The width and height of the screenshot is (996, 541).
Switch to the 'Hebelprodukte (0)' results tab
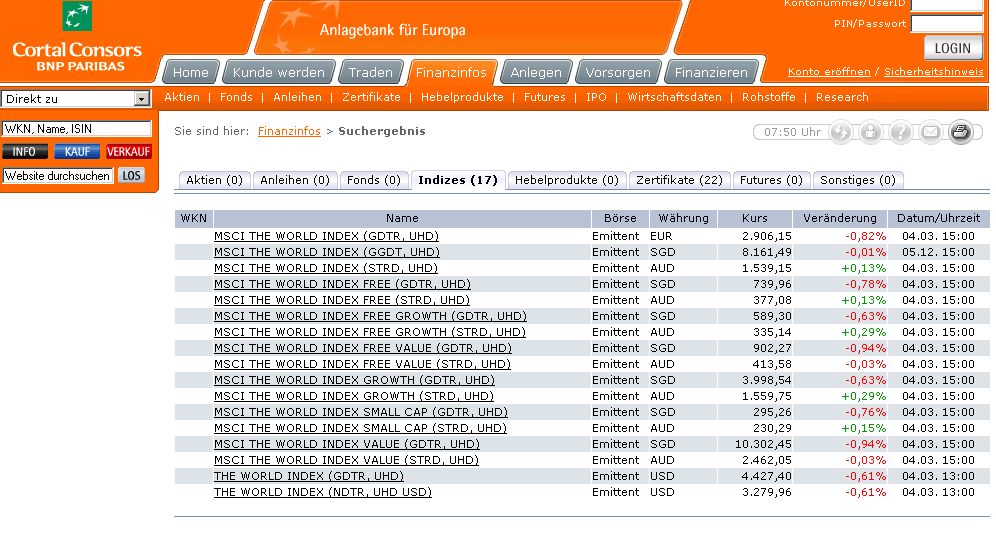567,180
